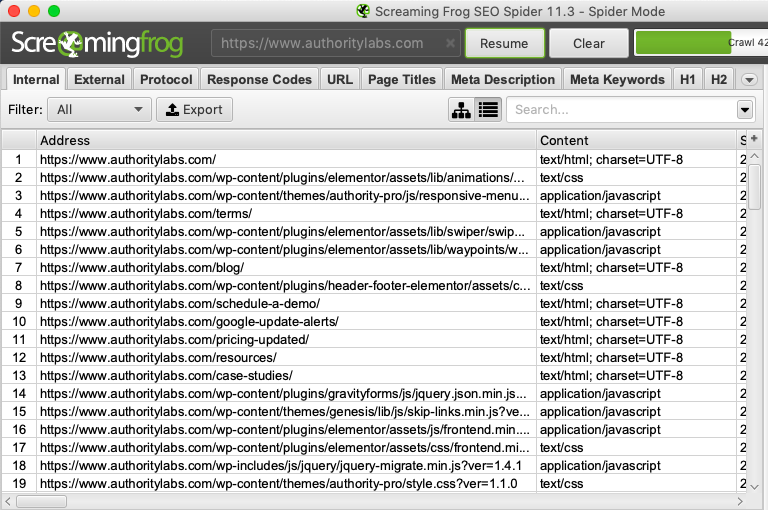Select the skip-links.min.js row

point(374,412)
